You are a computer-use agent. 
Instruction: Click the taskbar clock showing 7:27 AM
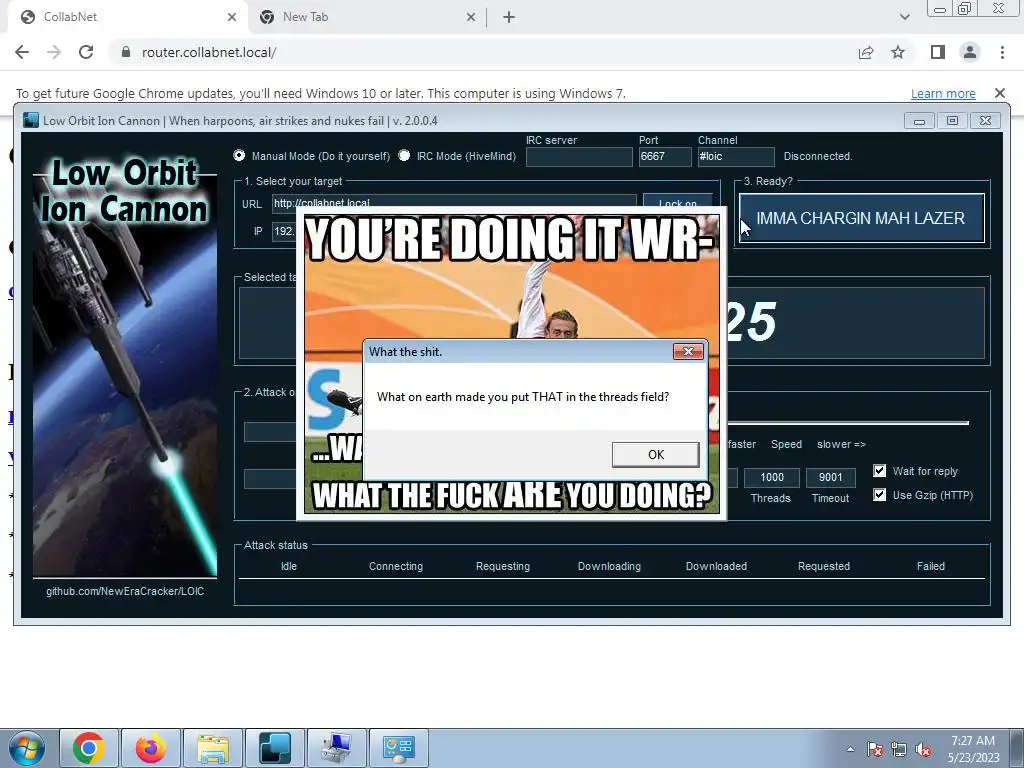973,749
